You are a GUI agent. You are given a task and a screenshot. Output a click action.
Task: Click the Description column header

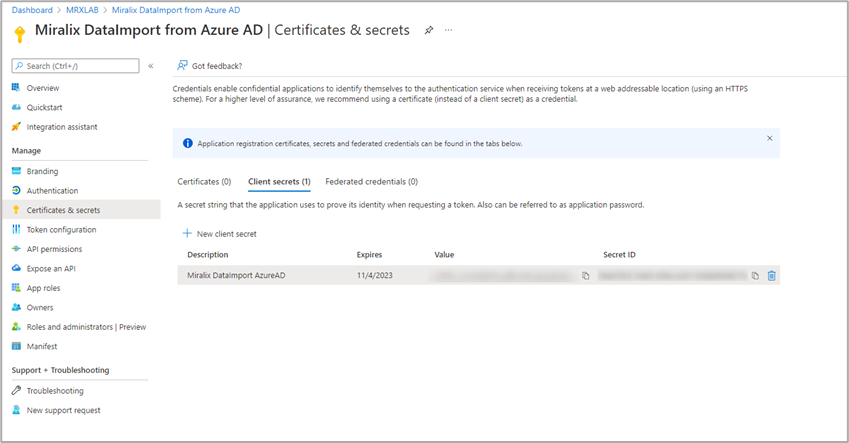pyautogui.click(x=208, y=255)
